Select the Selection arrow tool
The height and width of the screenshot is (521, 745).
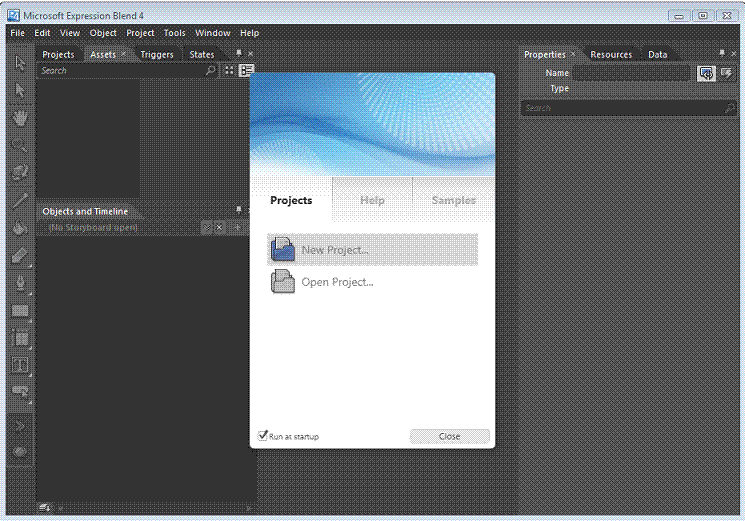(x=20, y=63)
